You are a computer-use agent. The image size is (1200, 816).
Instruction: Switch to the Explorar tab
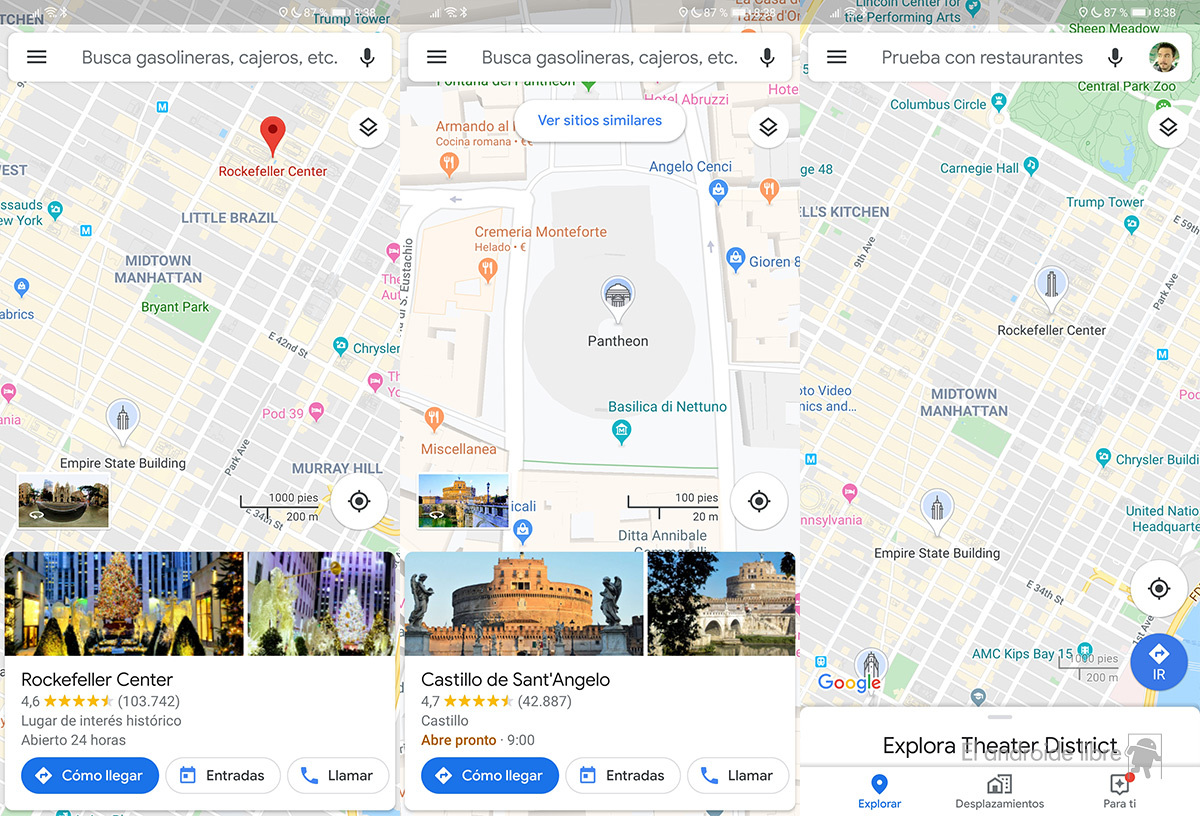coord(879,791)
